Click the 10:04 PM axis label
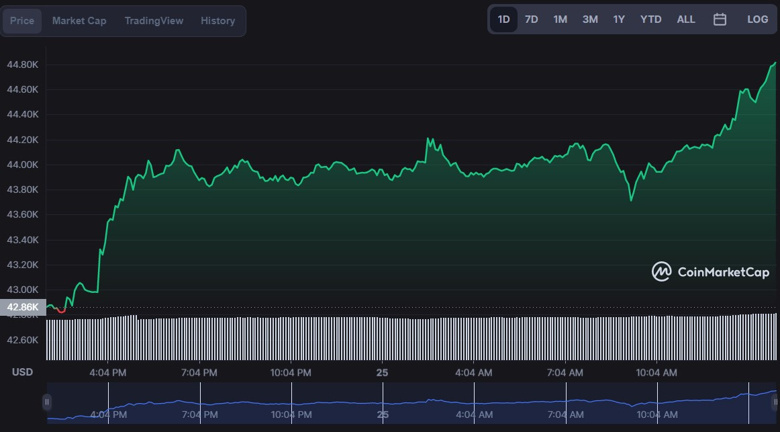This screenshot has height=432, width=780. click(291, 372)
